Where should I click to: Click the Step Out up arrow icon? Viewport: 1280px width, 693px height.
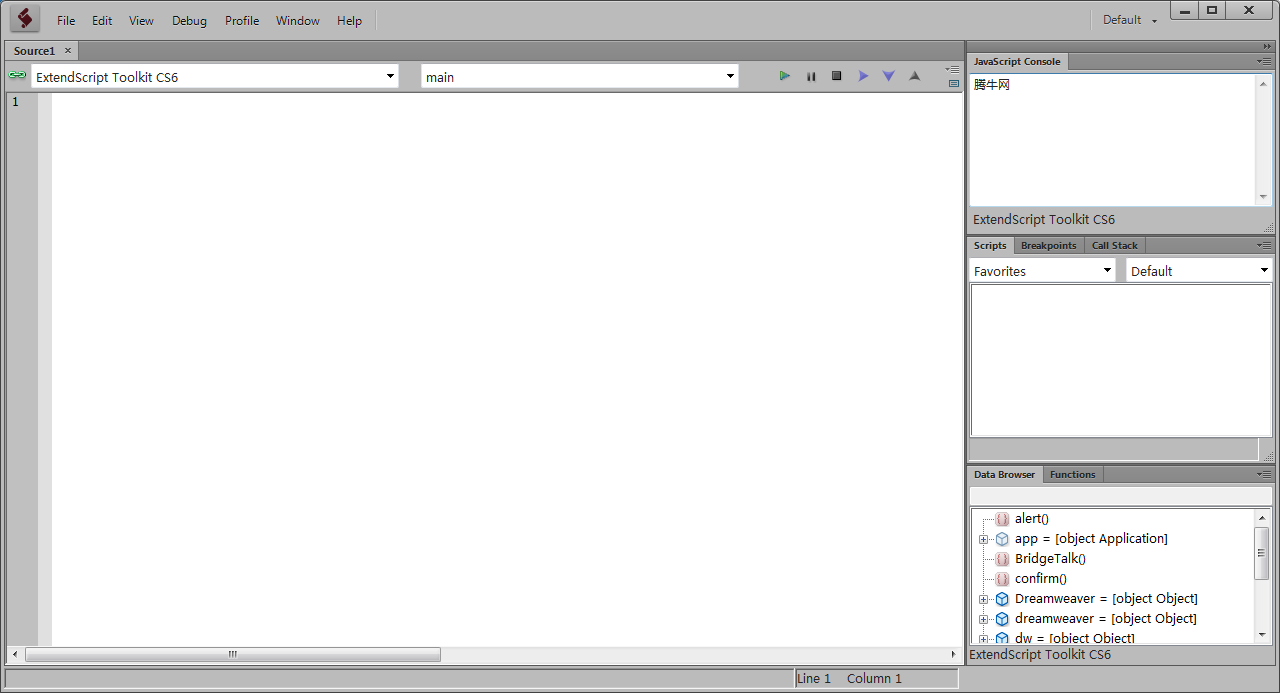coord(914,76)
